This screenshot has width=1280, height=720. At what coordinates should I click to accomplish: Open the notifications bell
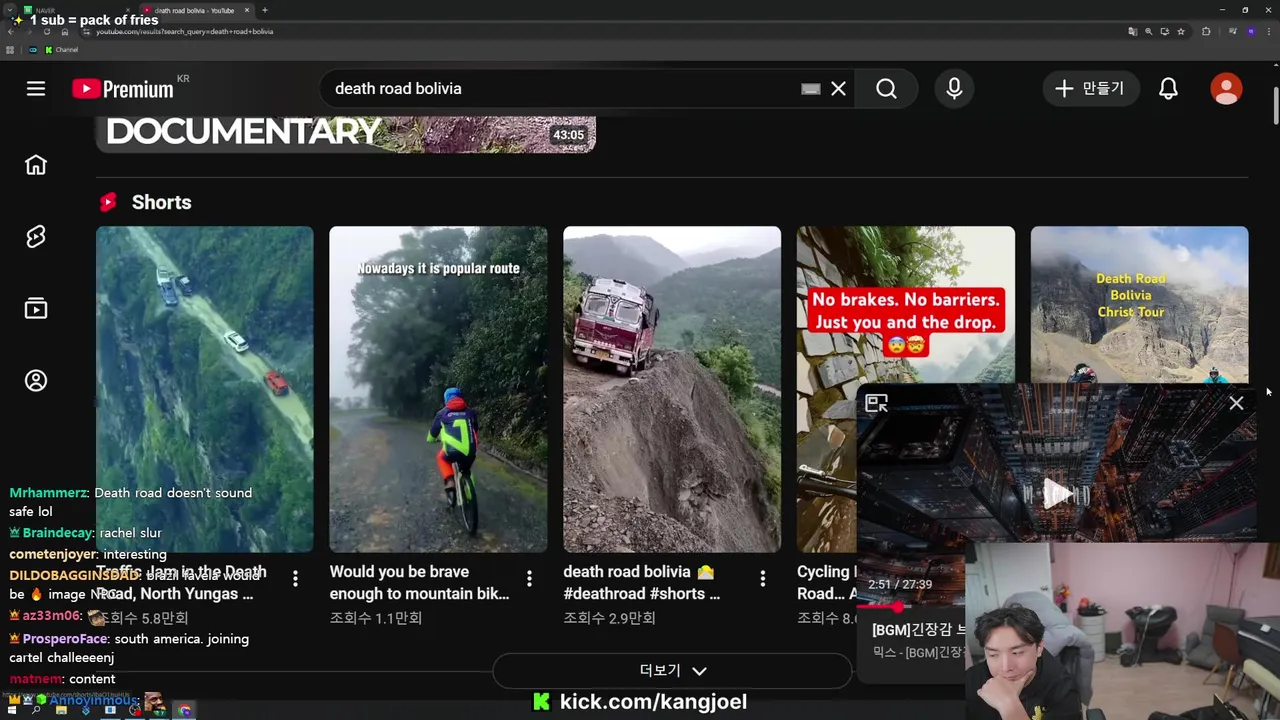click(x=1168, y=89)
